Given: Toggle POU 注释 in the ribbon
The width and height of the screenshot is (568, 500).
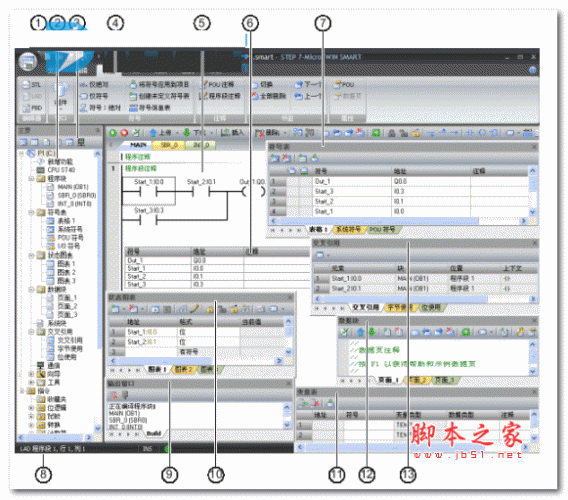Looking at the screenshot, I should coord(218,85).
